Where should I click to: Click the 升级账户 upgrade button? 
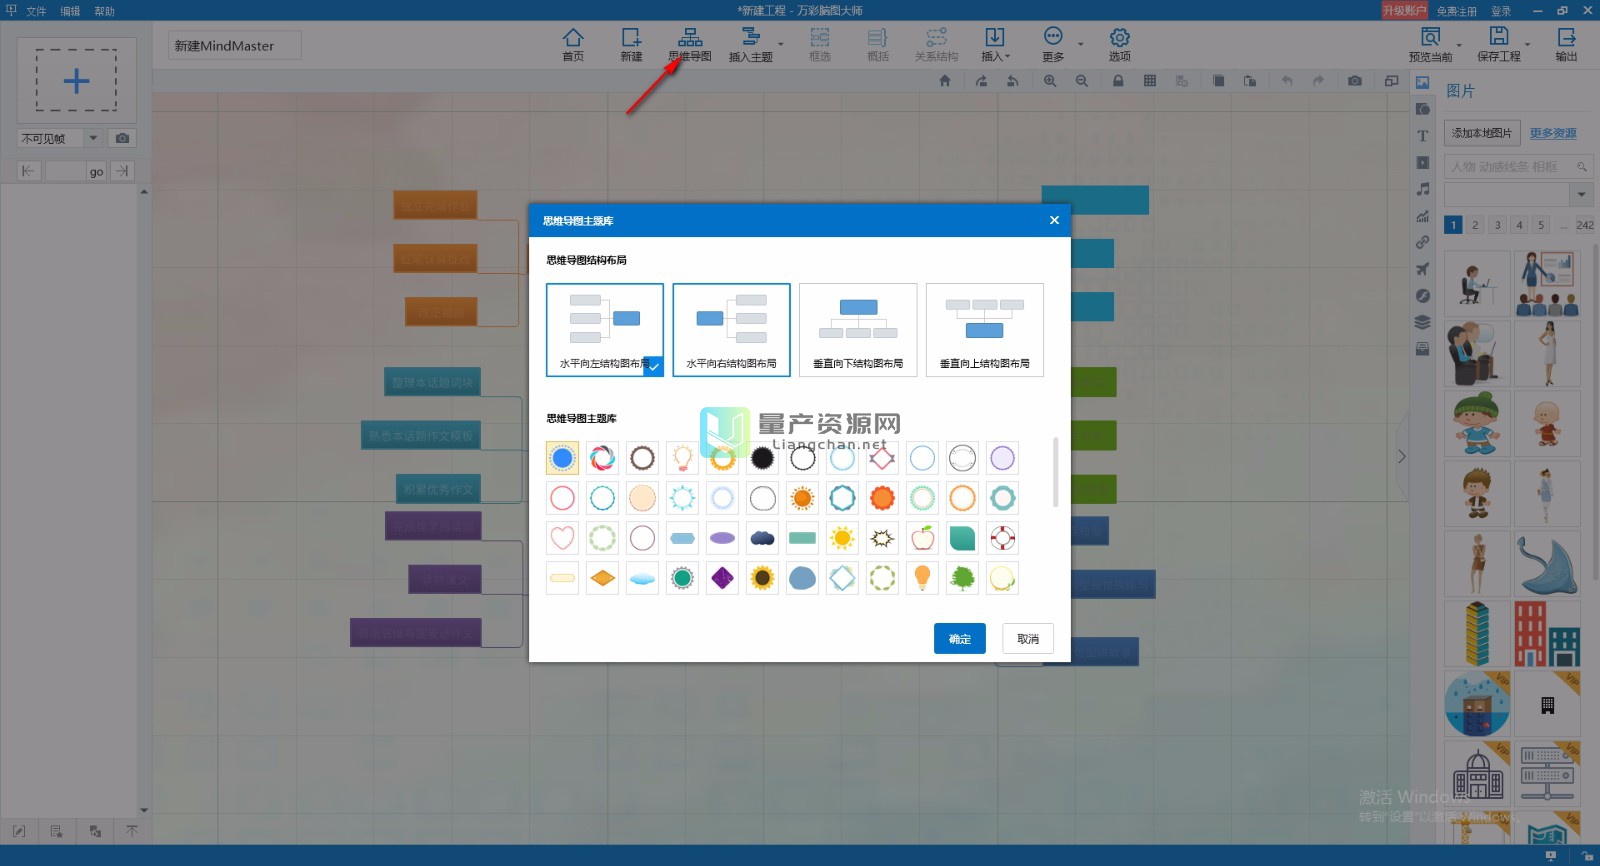click(1404, 10)
